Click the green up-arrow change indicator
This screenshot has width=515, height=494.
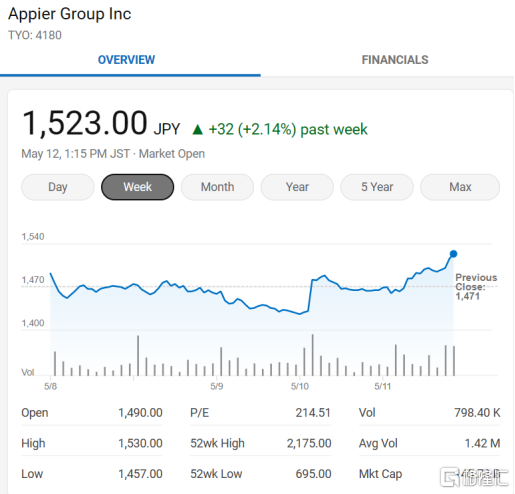pos(198,129)
